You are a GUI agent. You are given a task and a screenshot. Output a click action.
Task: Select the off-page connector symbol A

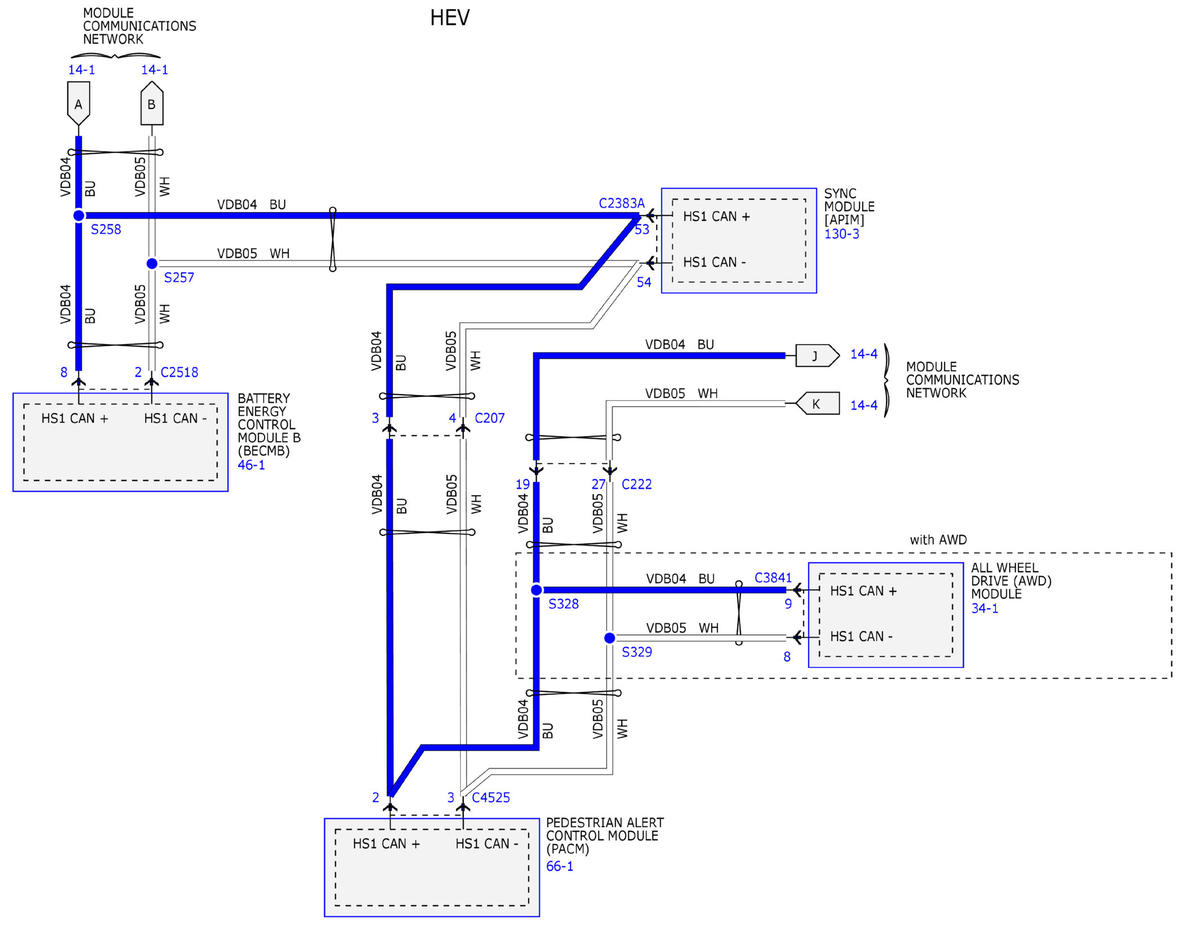point(78,104)
